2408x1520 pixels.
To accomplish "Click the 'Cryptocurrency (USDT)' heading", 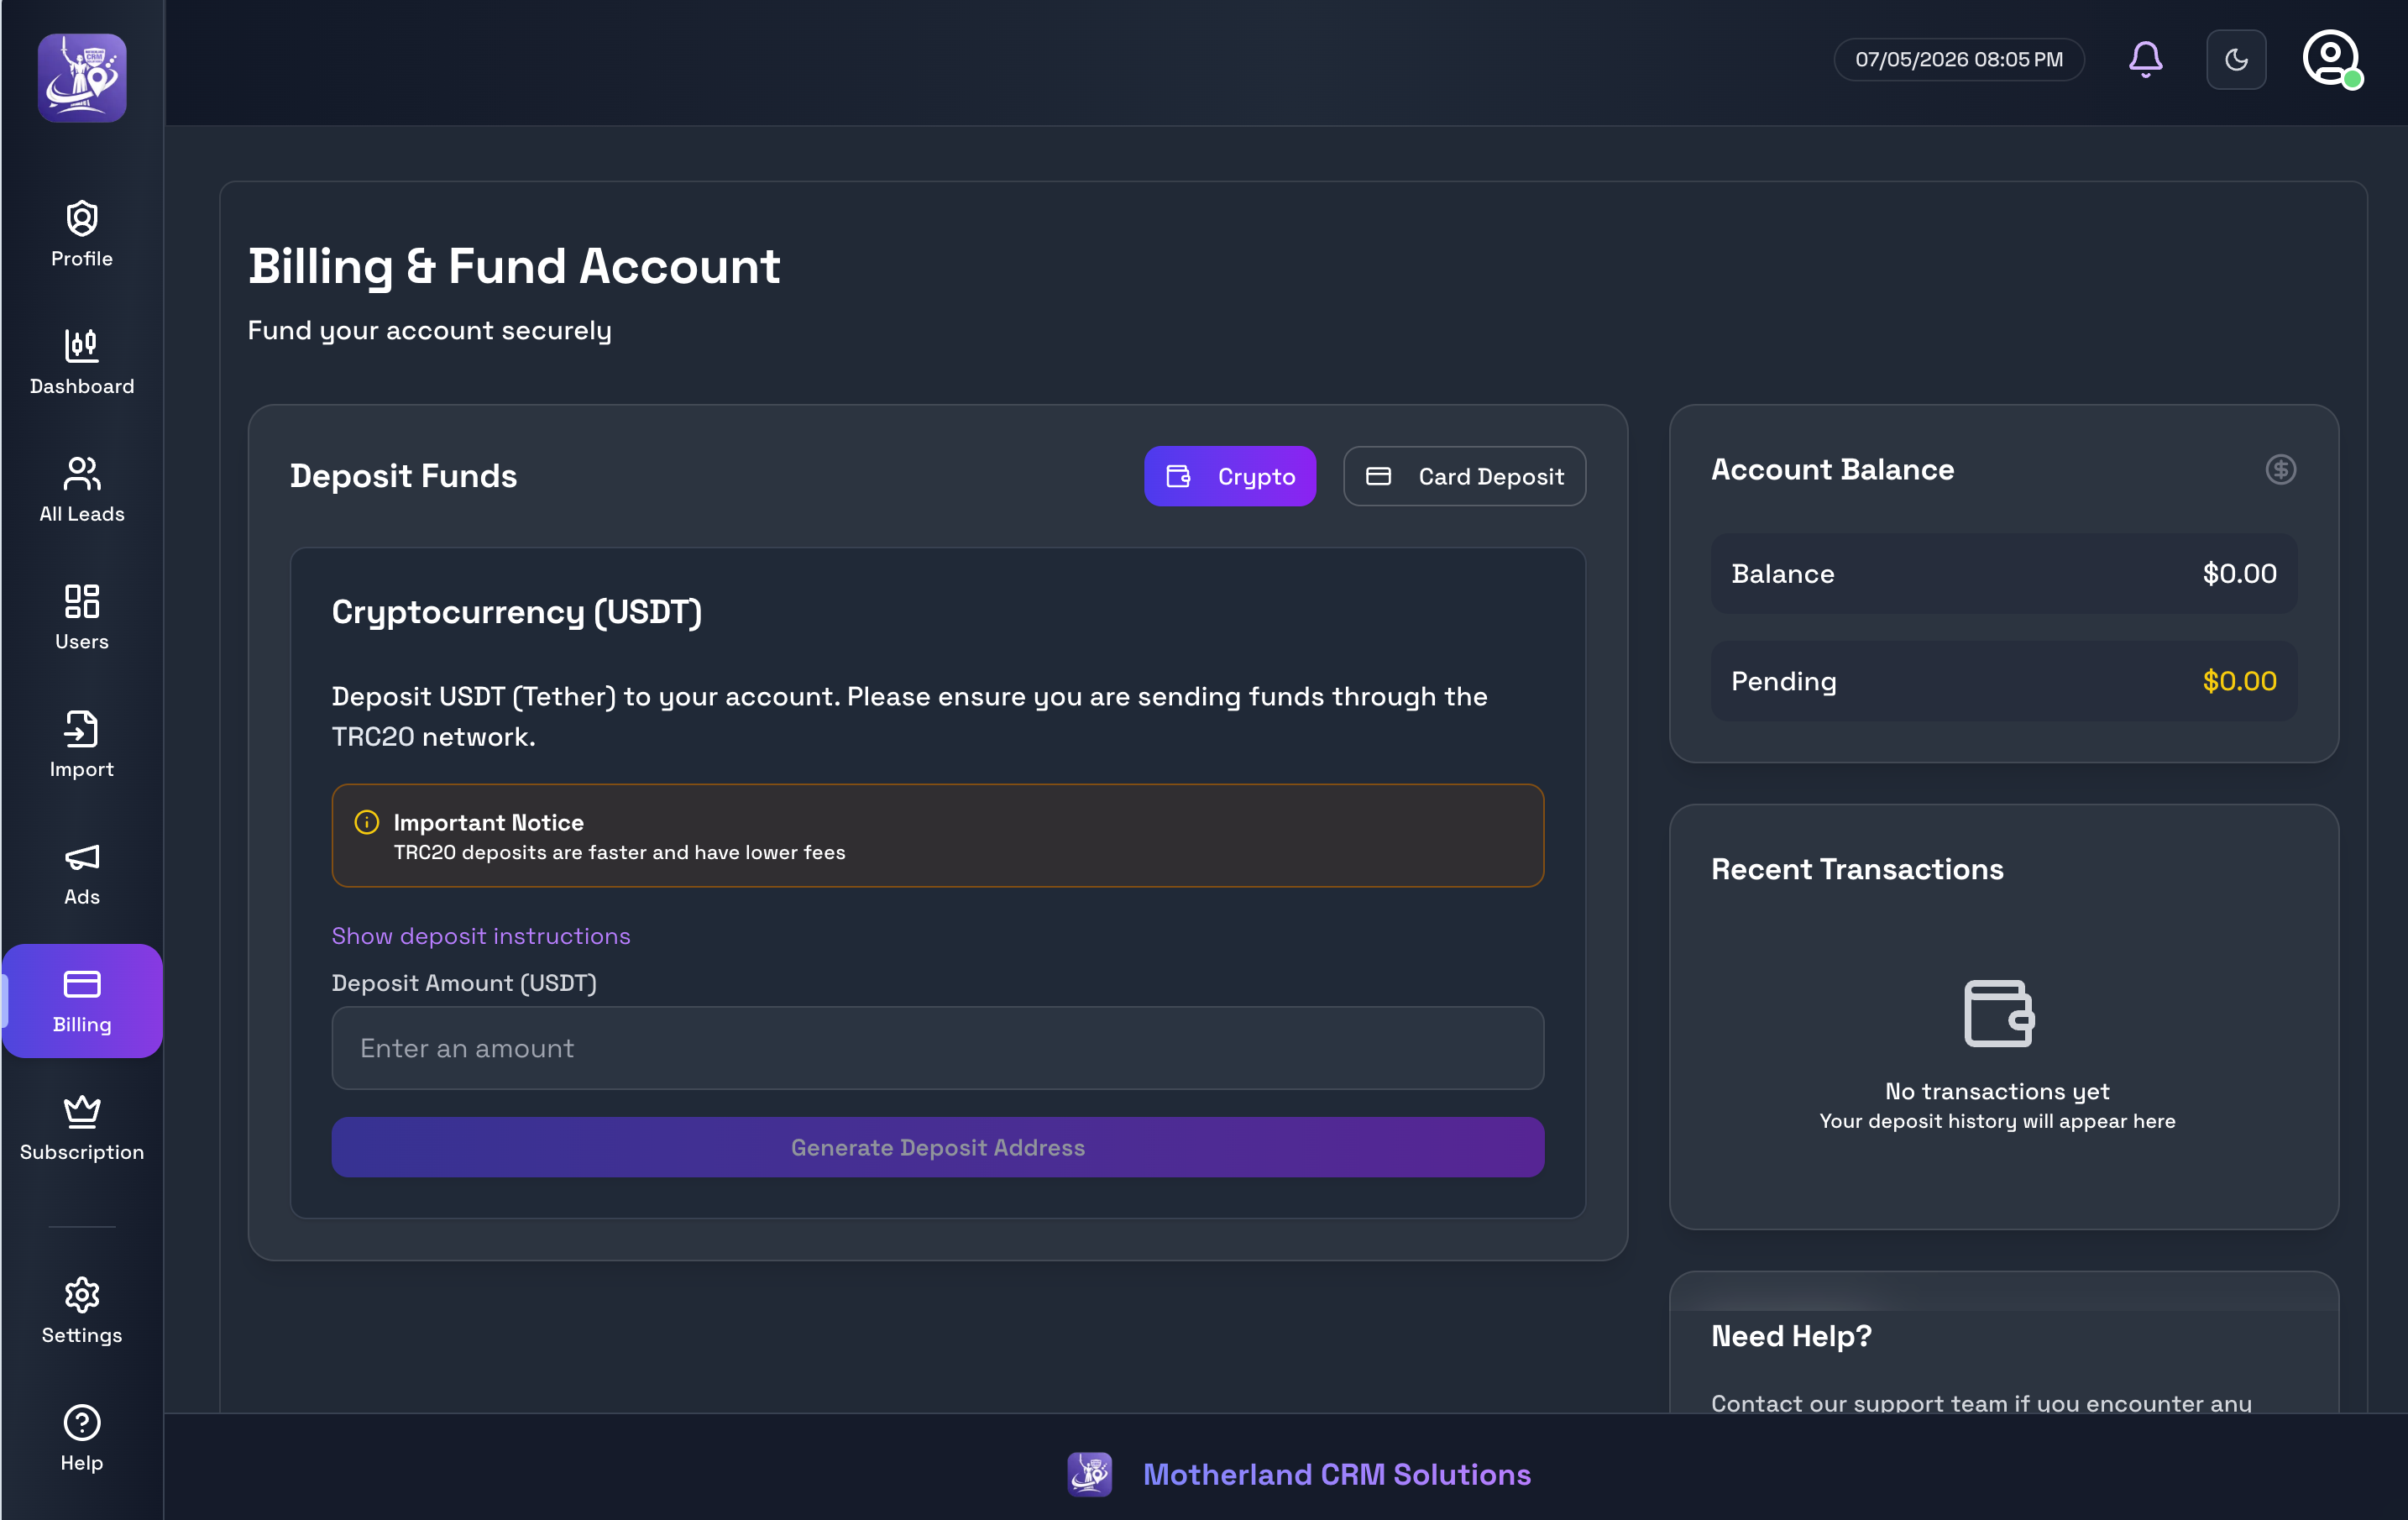I will click(517, 612).
